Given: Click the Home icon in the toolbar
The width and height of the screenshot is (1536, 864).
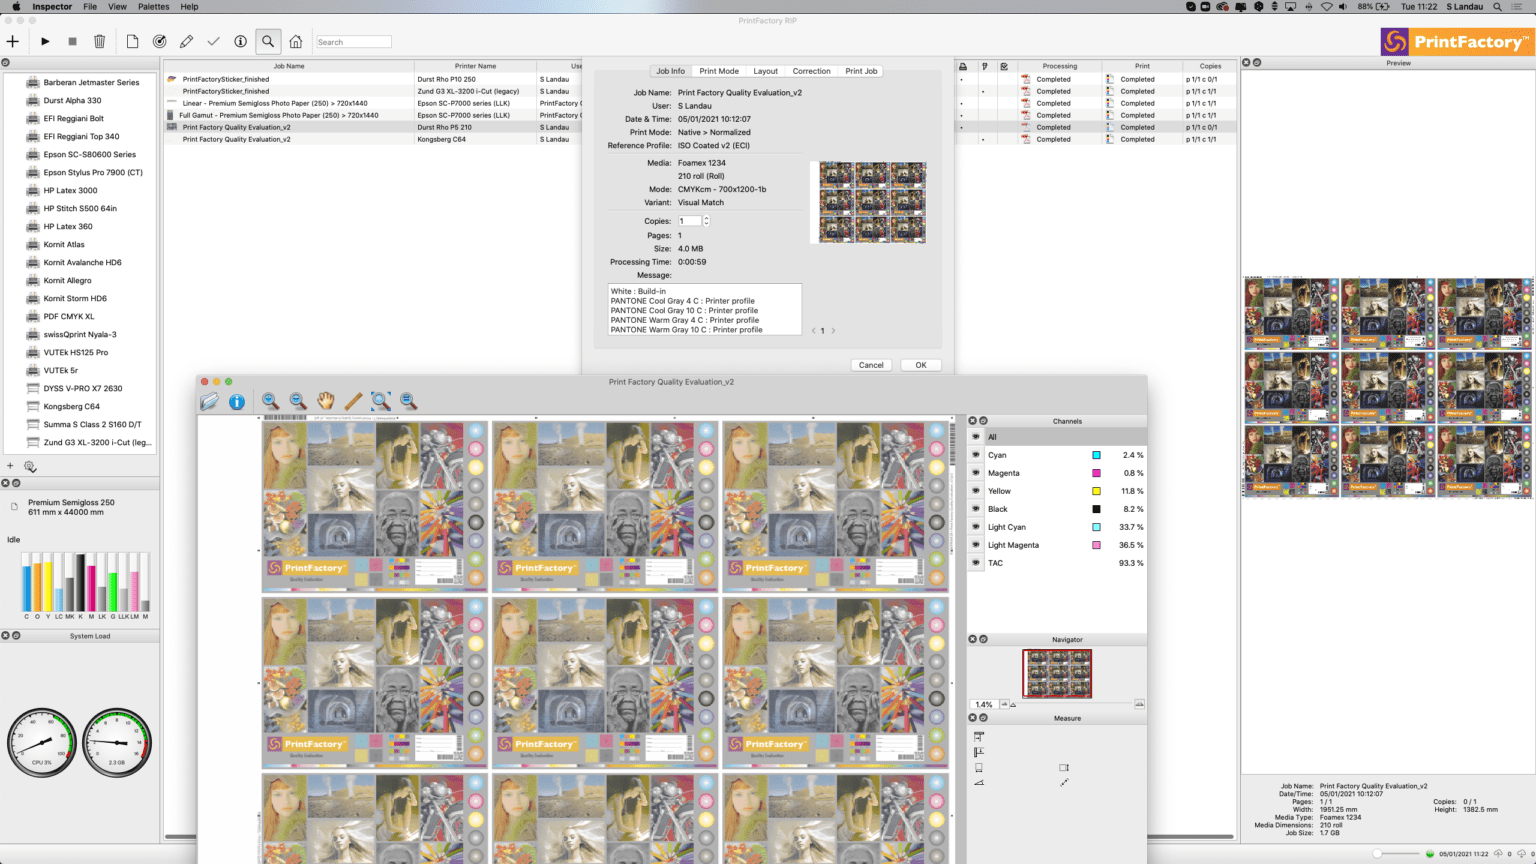Looking at the screenshot, I should coord(295,41).
